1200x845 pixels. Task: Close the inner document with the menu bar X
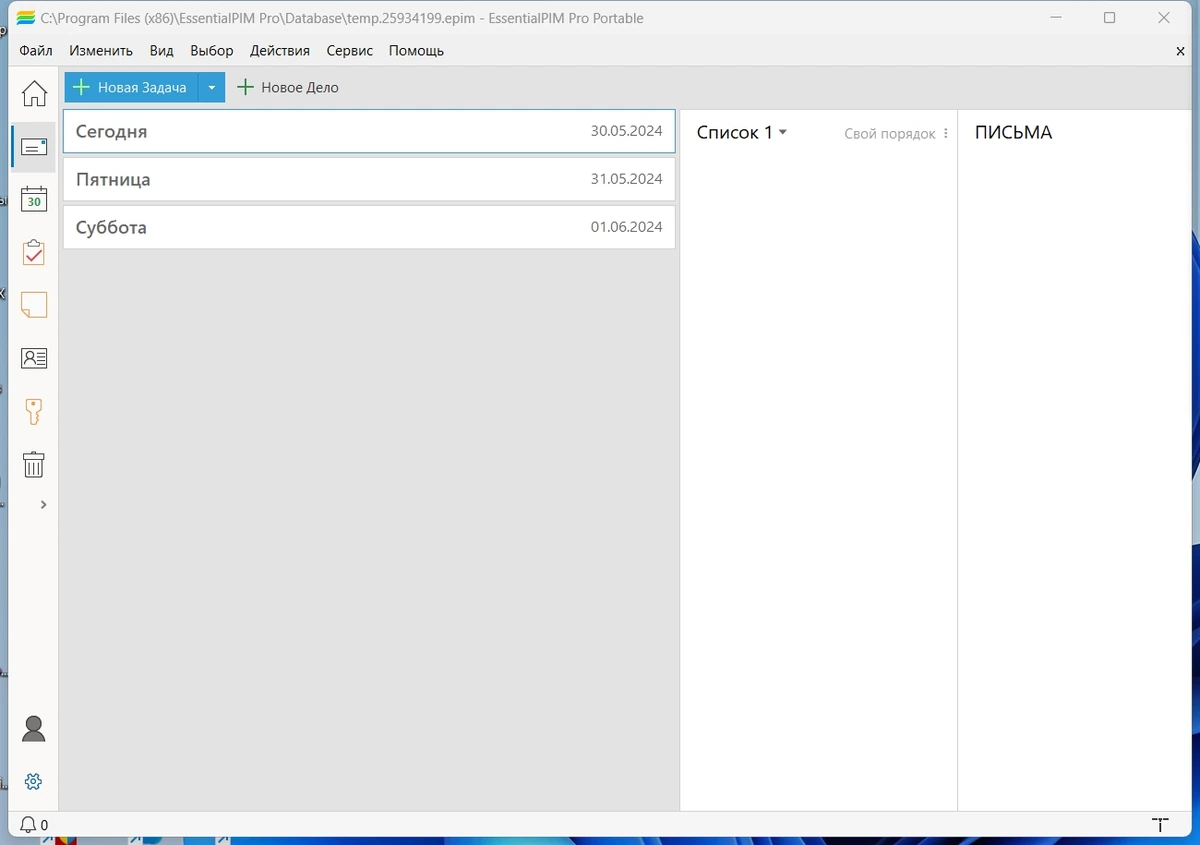pyautogui.click(x=1181, y=51)
